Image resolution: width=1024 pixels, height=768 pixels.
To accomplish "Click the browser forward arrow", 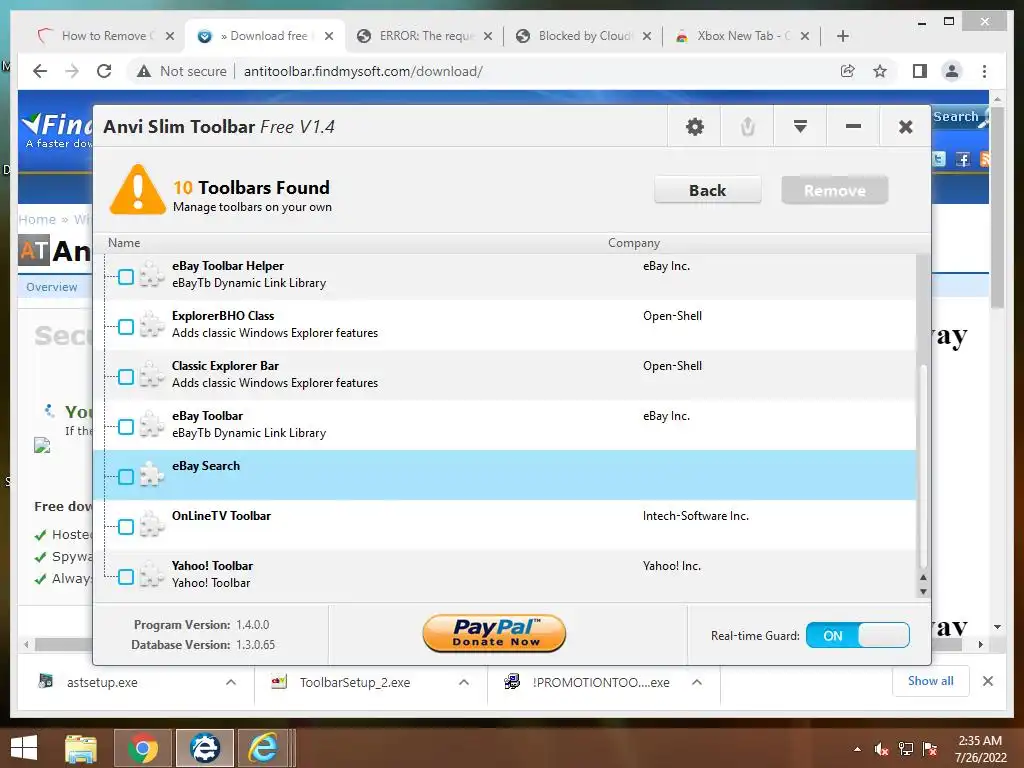I will 72,71.
